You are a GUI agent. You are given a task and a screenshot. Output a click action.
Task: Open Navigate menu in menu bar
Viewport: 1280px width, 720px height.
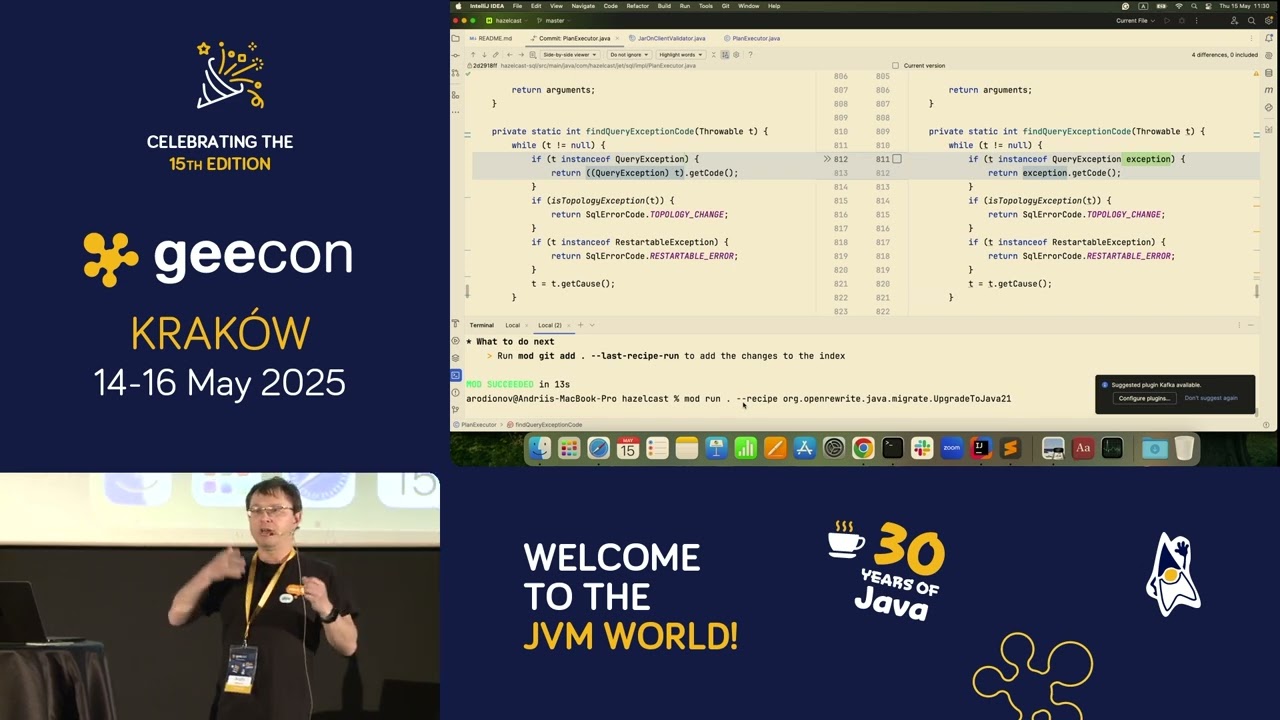tap(583, 6)
